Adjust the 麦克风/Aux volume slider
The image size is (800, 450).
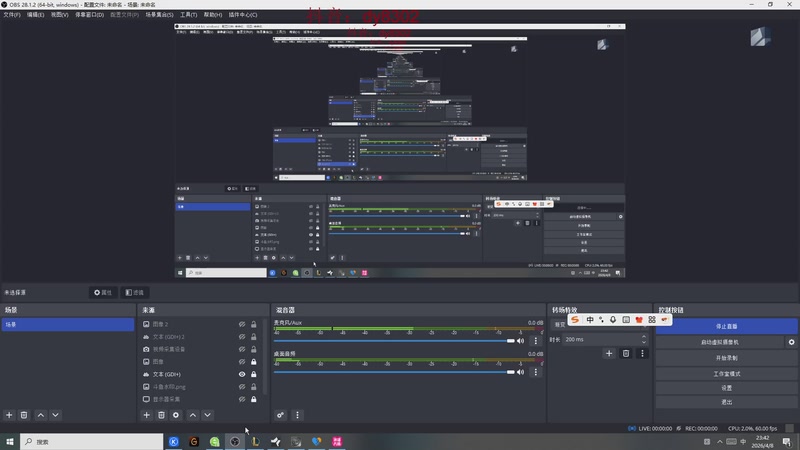[394, 341]
